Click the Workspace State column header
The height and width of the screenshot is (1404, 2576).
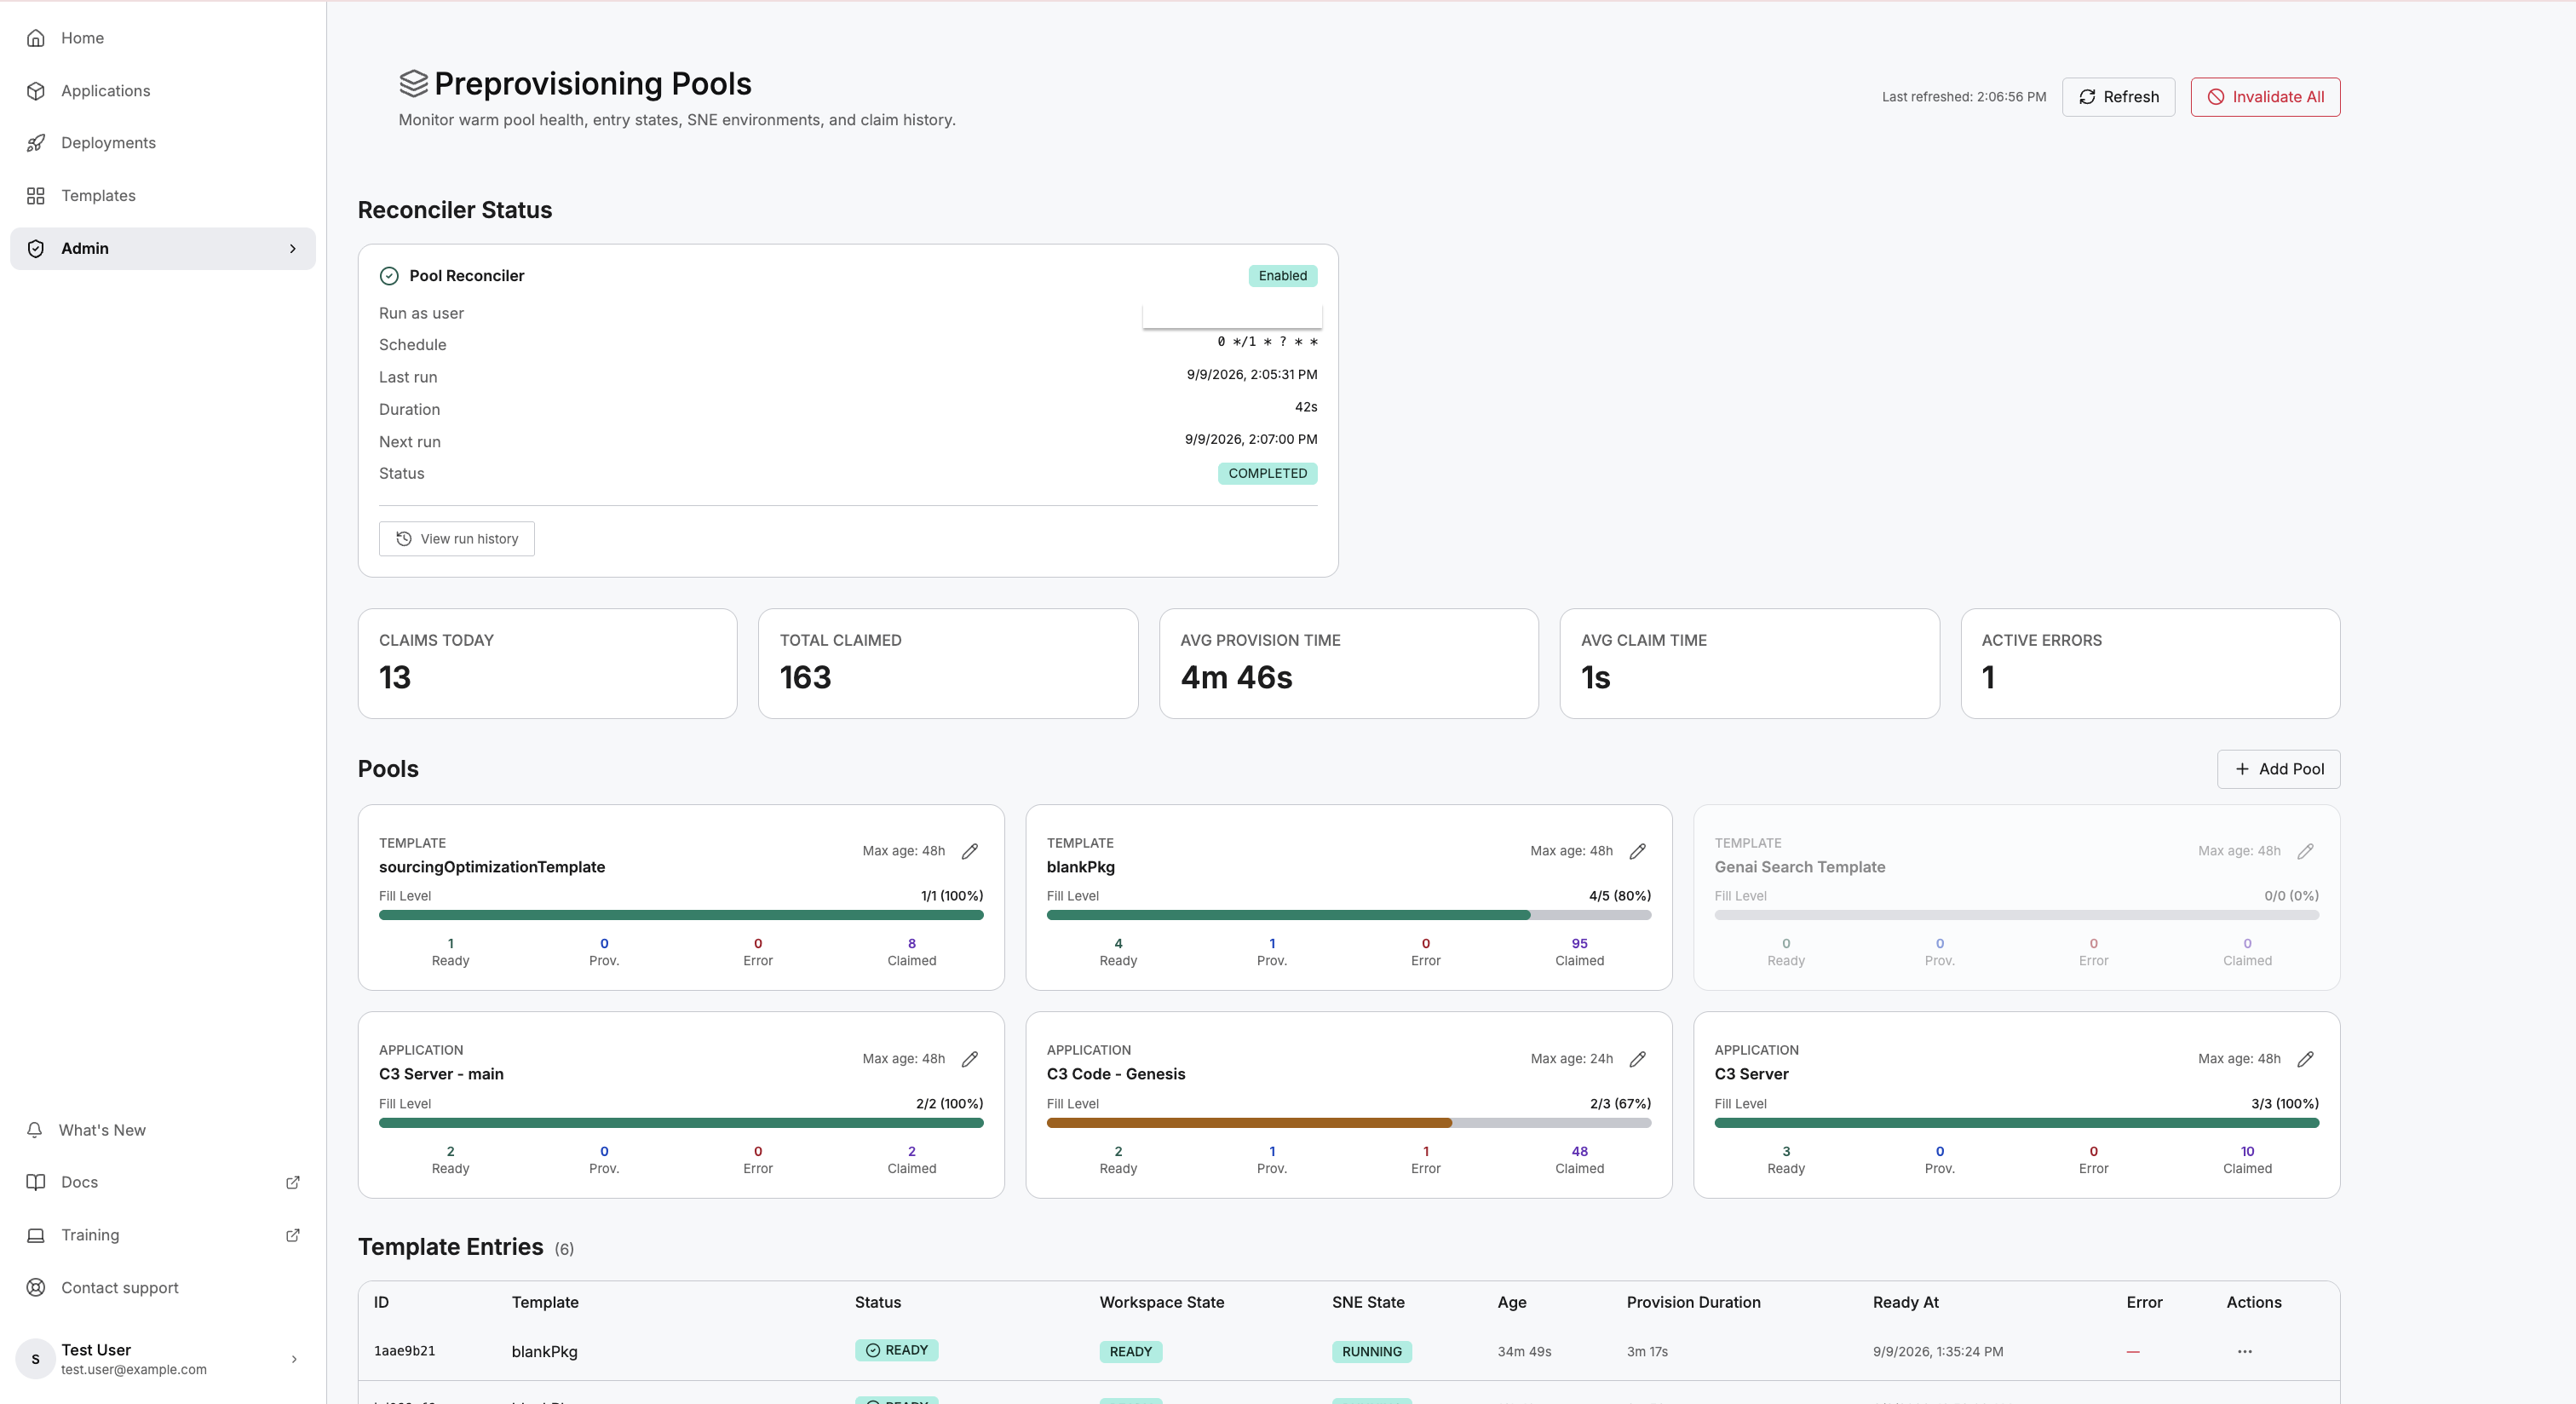[1161, 1302]
